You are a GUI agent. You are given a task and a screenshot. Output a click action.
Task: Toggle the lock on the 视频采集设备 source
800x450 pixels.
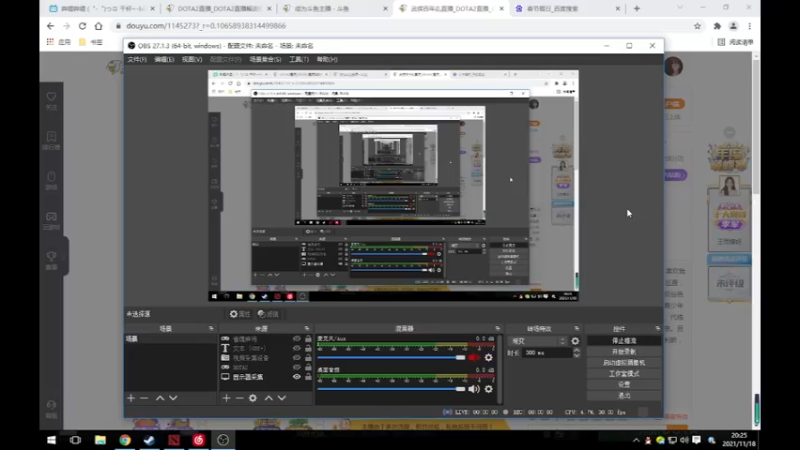tap(308, 358)
